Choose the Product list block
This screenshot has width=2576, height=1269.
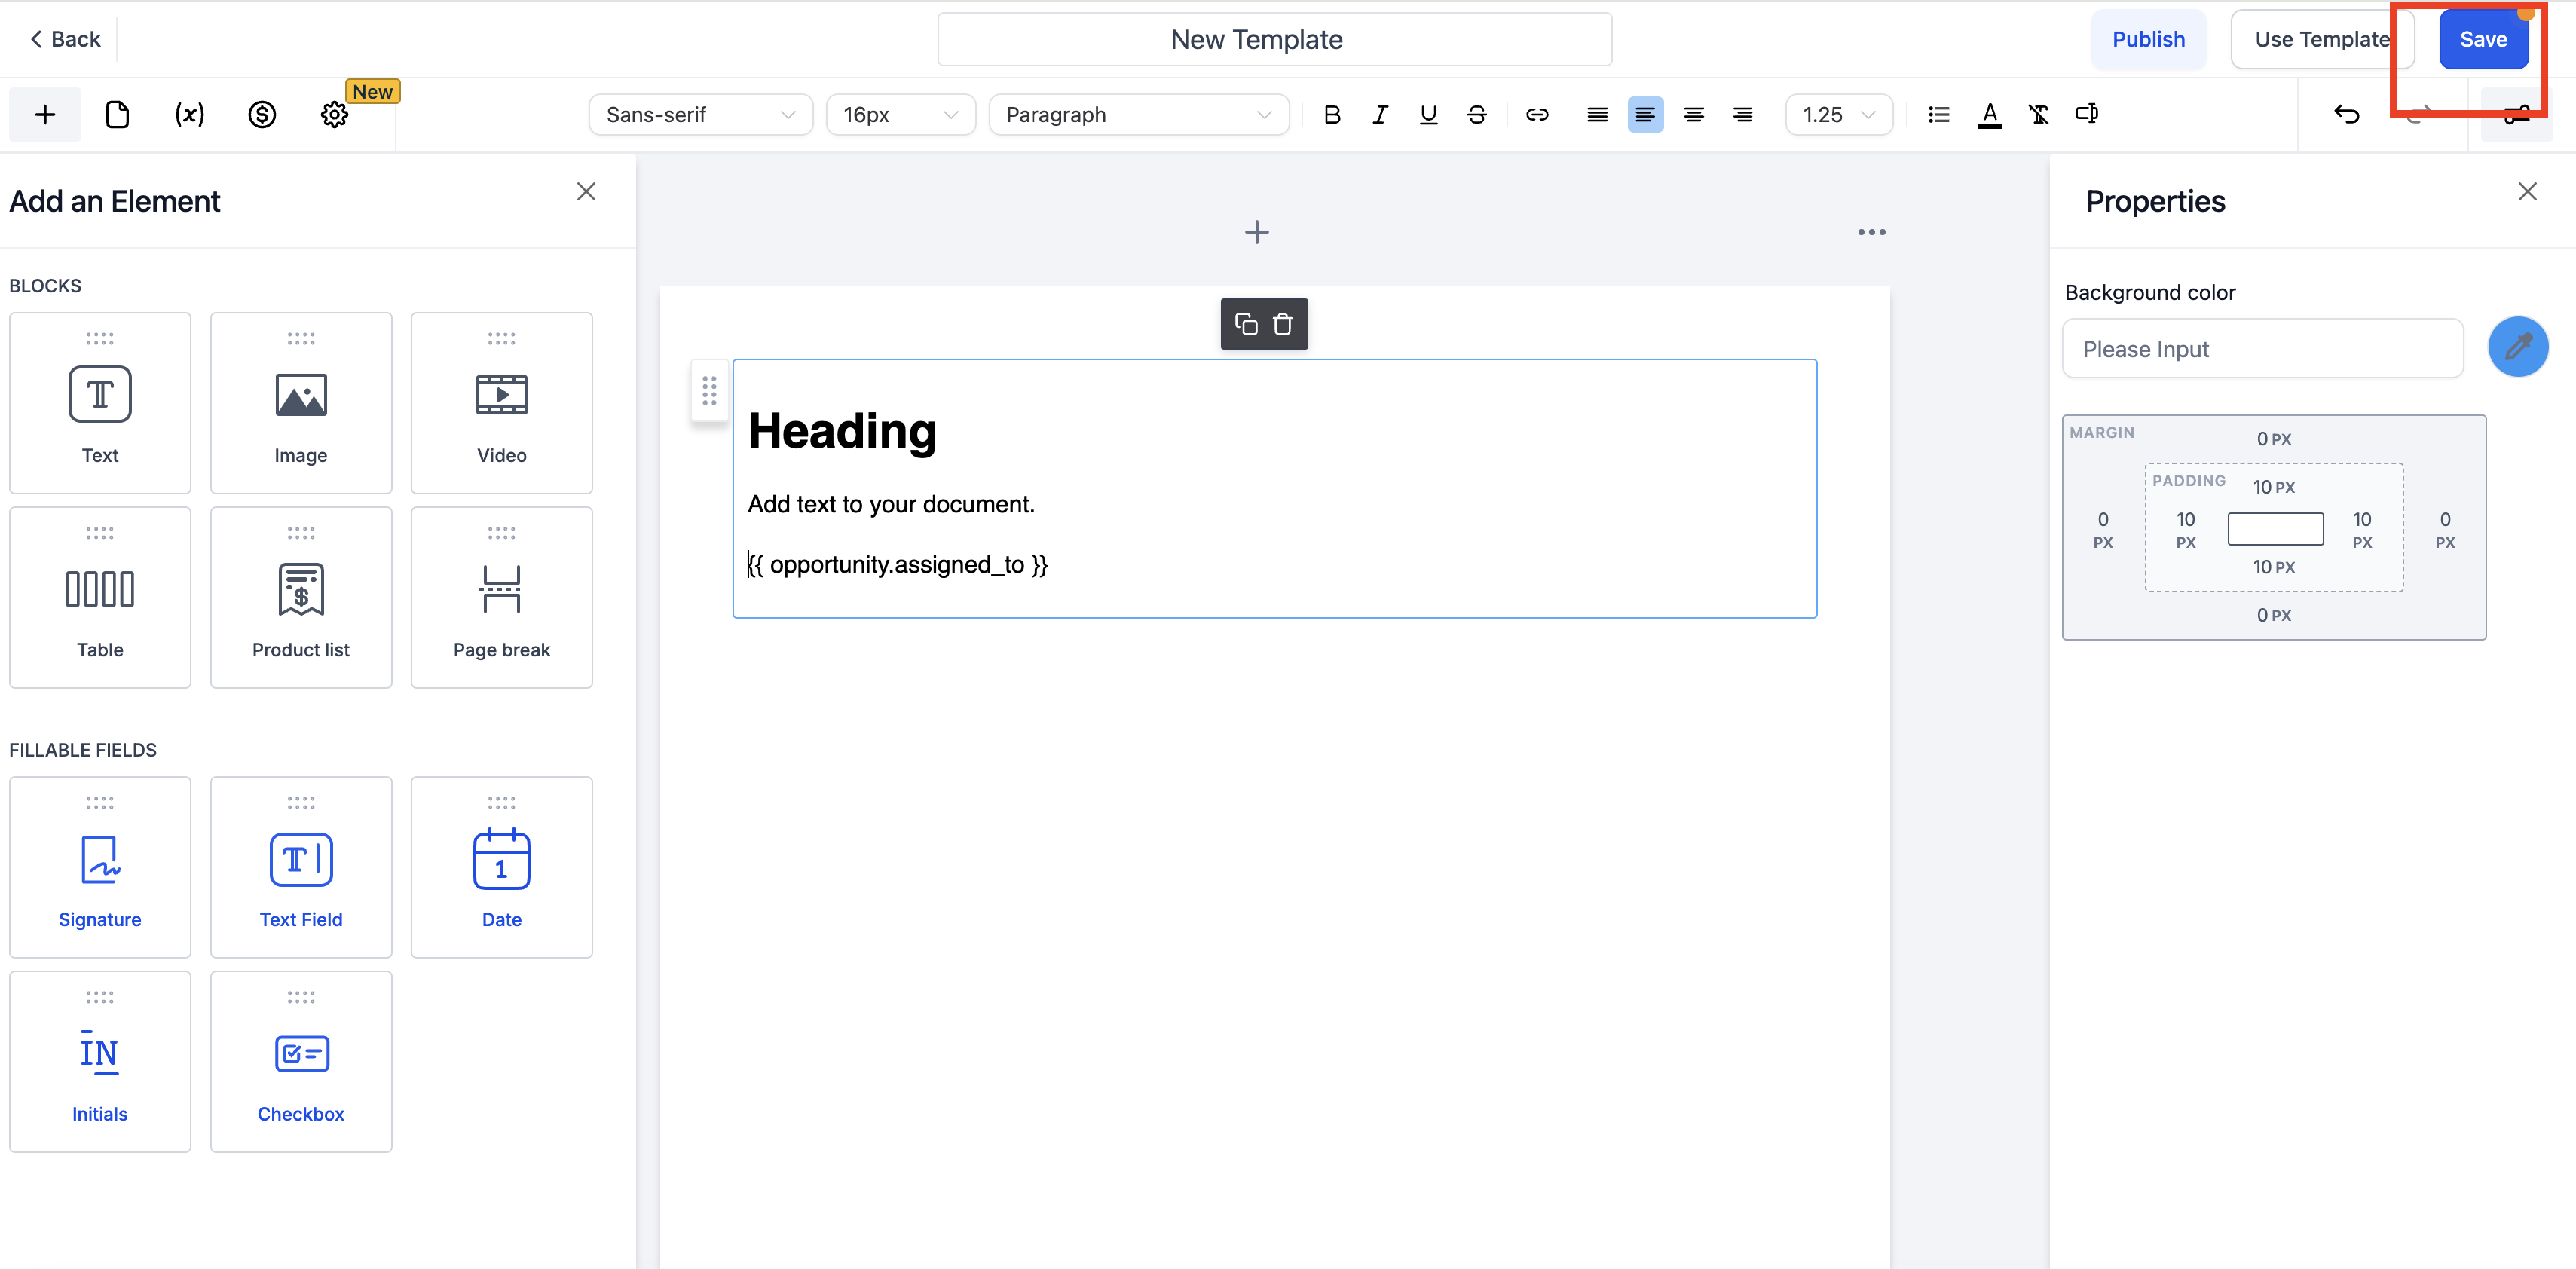pos(301,597)
